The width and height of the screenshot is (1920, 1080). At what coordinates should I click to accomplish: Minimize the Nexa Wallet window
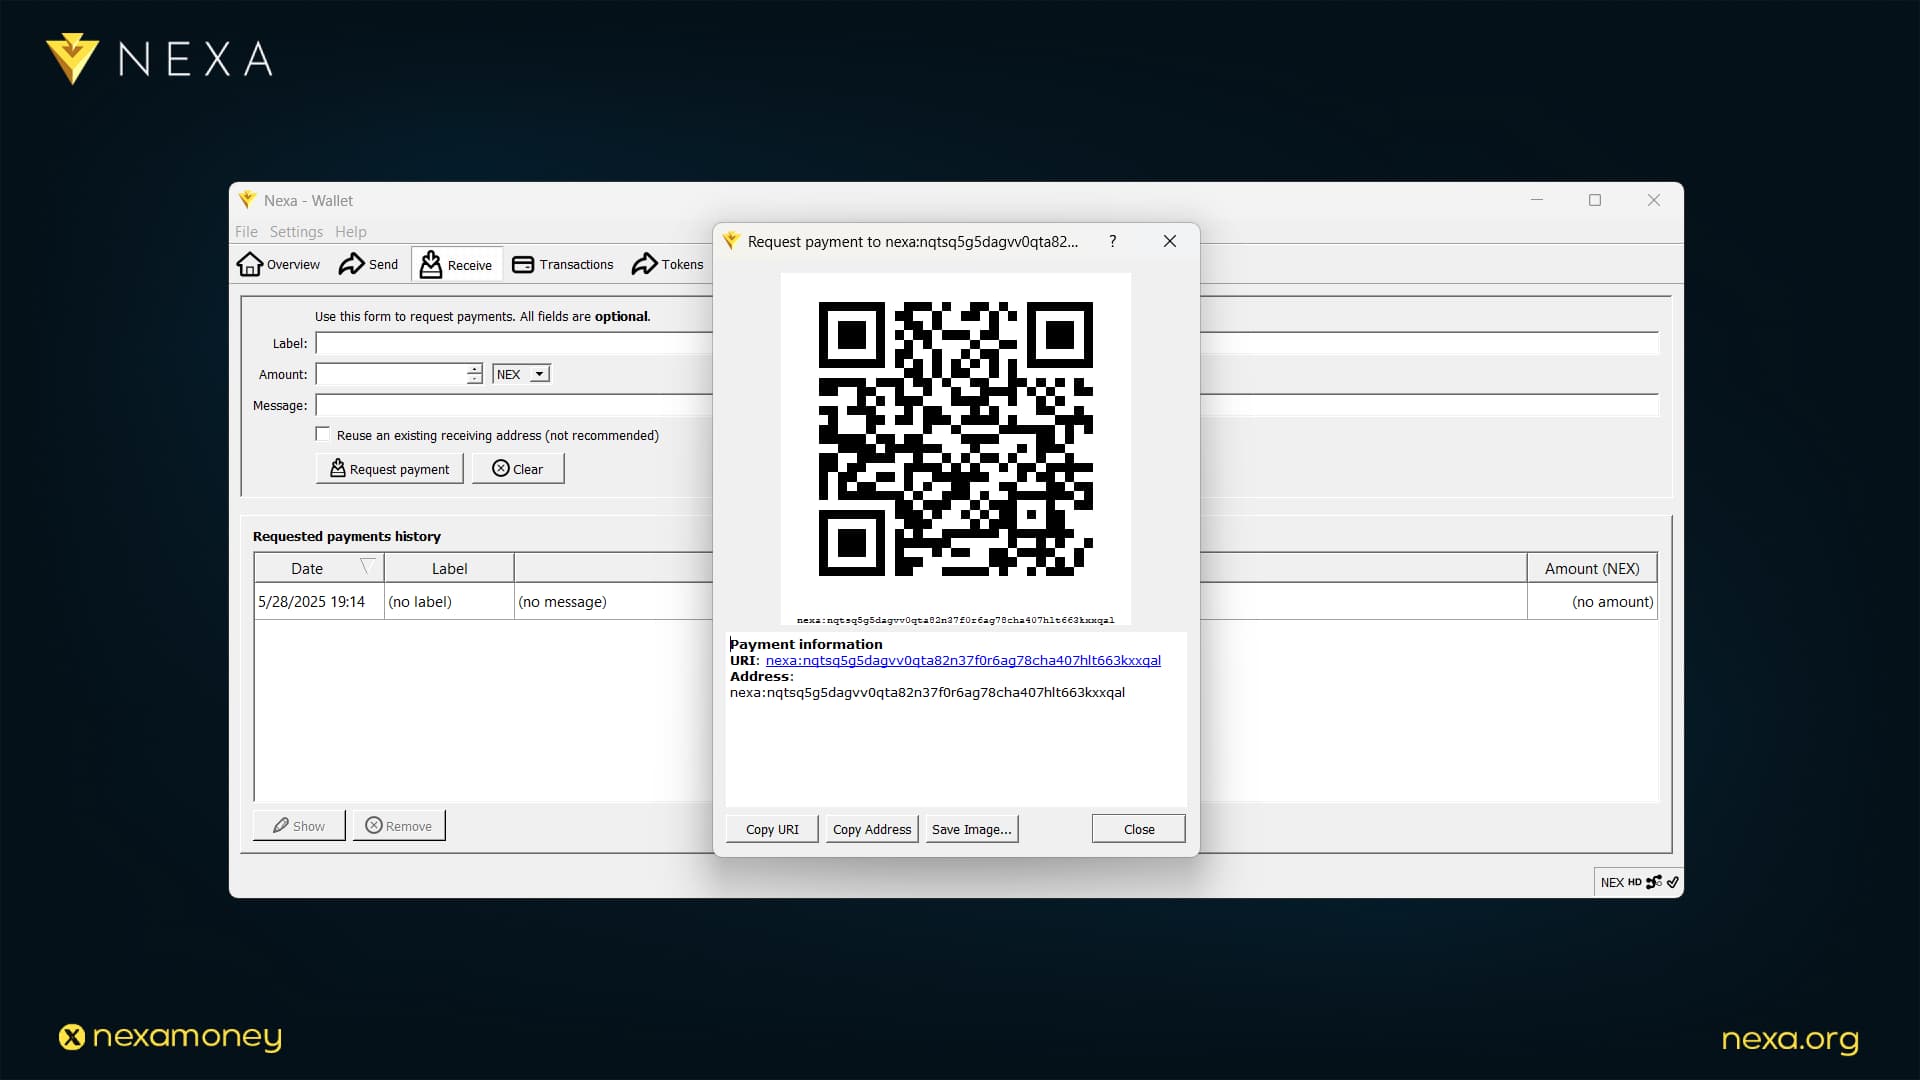[x=1537, y=200]
